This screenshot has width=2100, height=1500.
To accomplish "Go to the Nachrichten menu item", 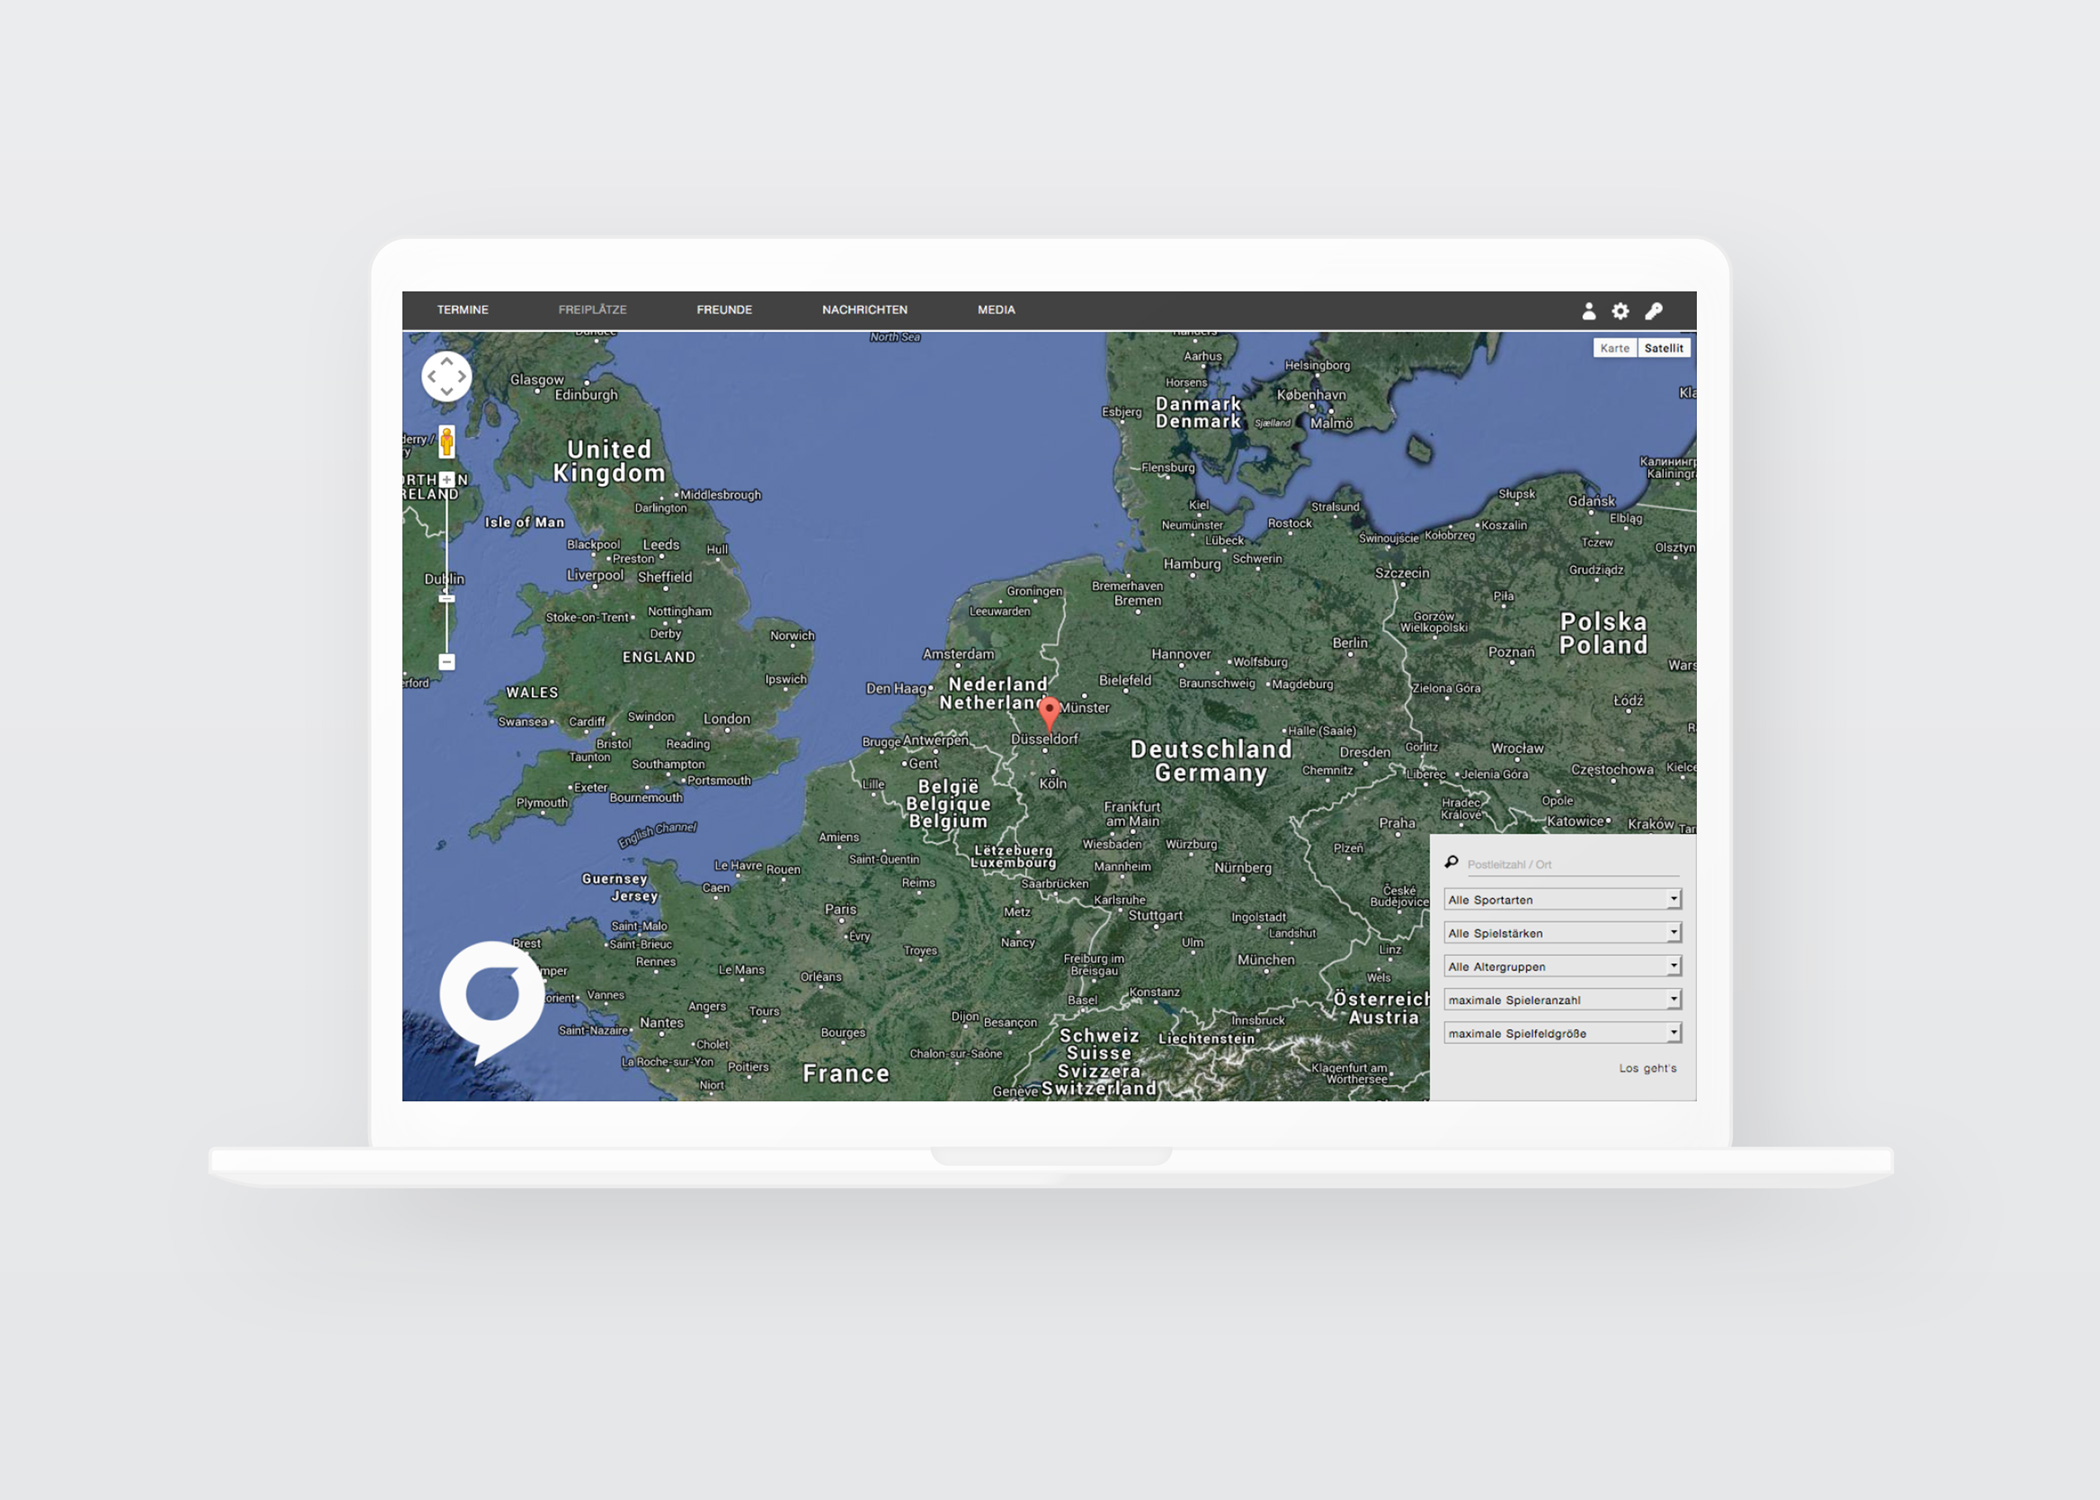I will point(864,310).
